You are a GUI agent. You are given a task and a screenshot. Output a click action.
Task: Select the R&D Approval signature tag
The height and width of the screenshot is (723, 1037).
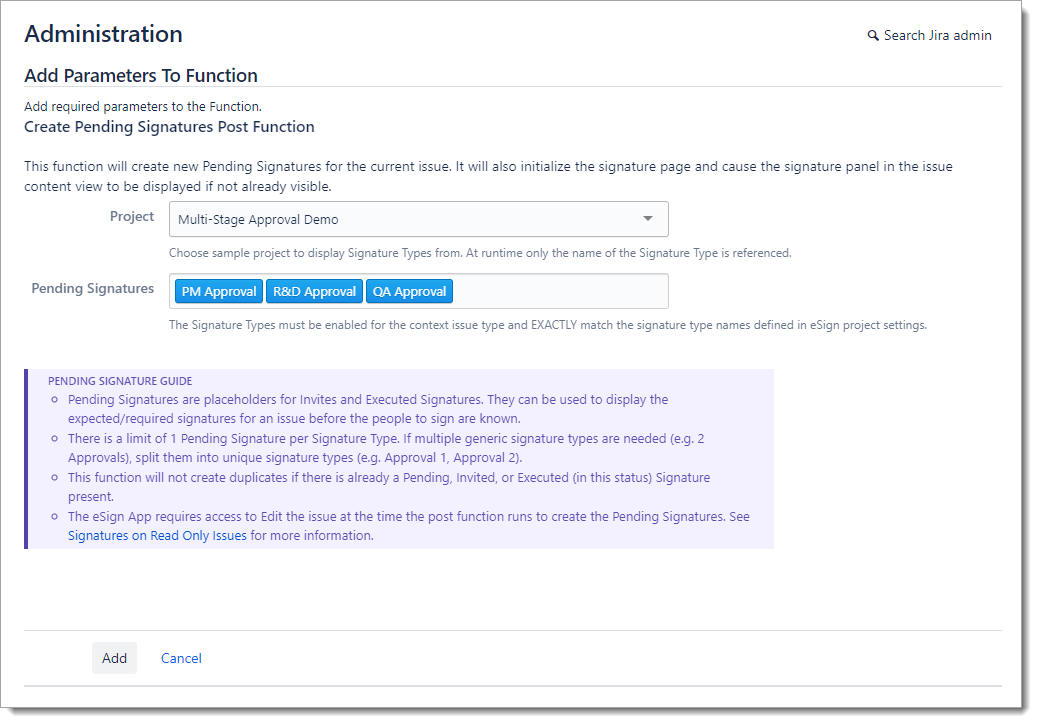314,291
